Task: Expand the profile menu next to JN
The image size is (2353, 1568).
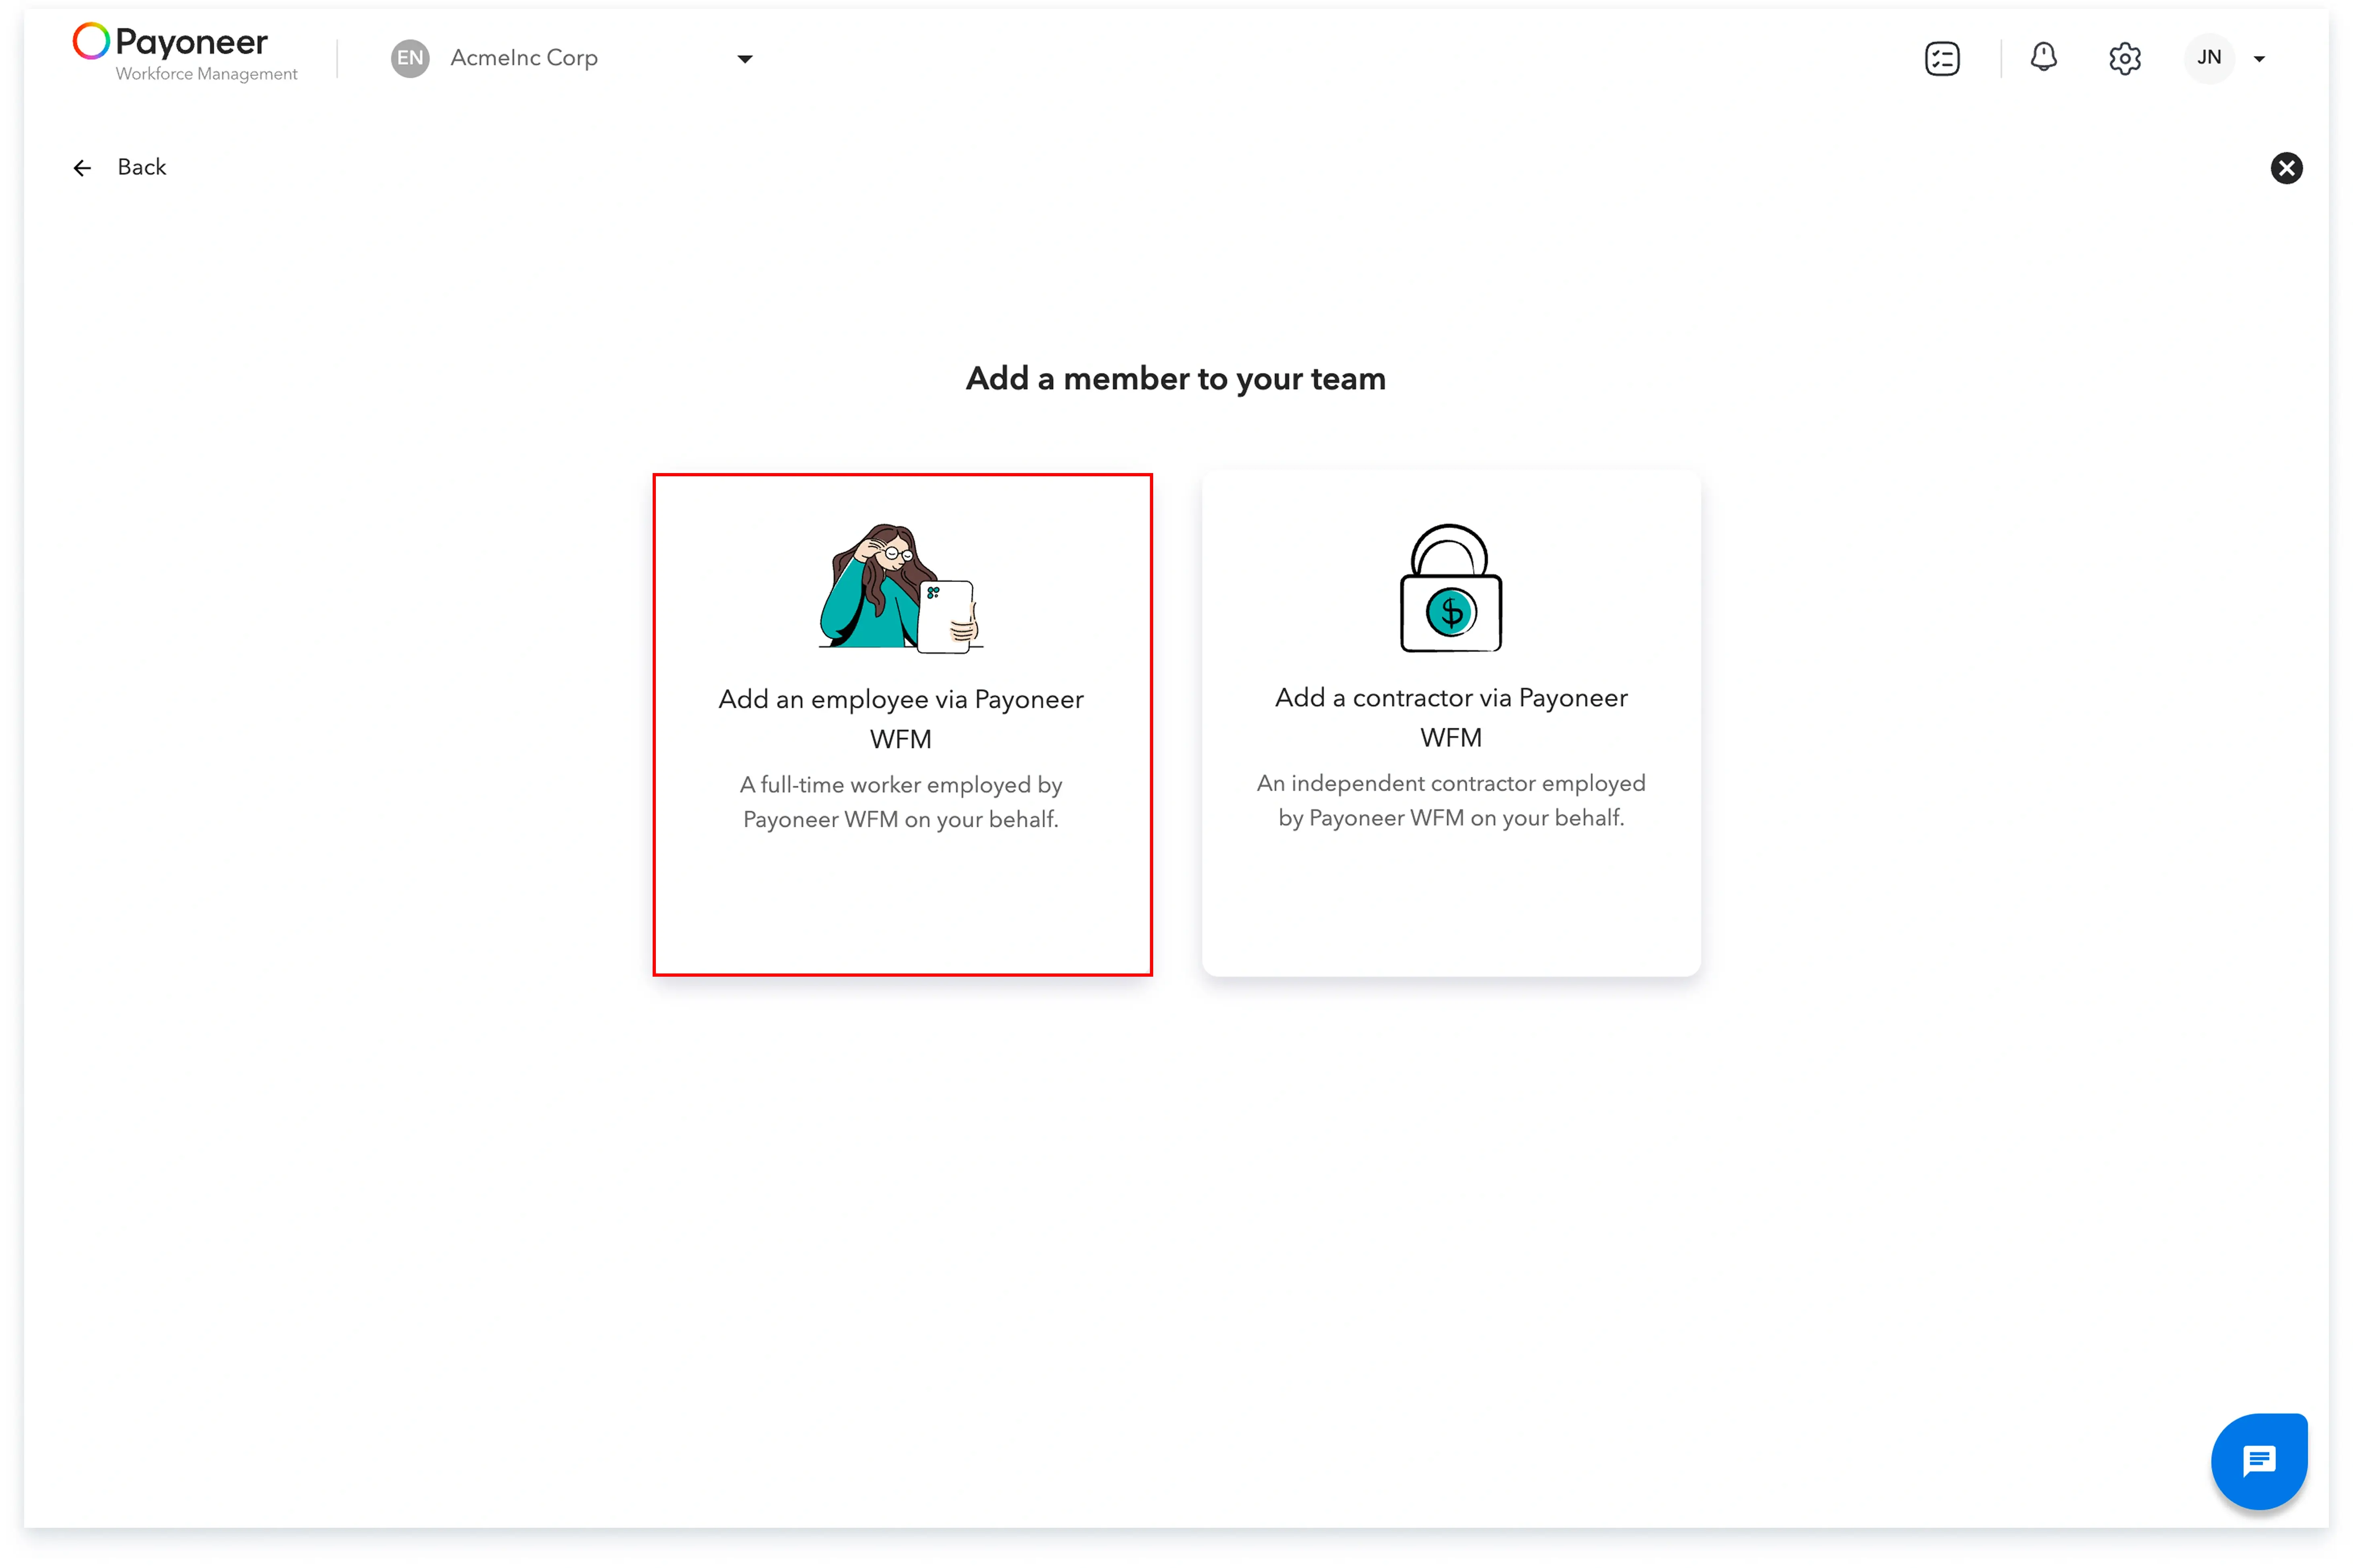Action: (x=2259, y=59)
